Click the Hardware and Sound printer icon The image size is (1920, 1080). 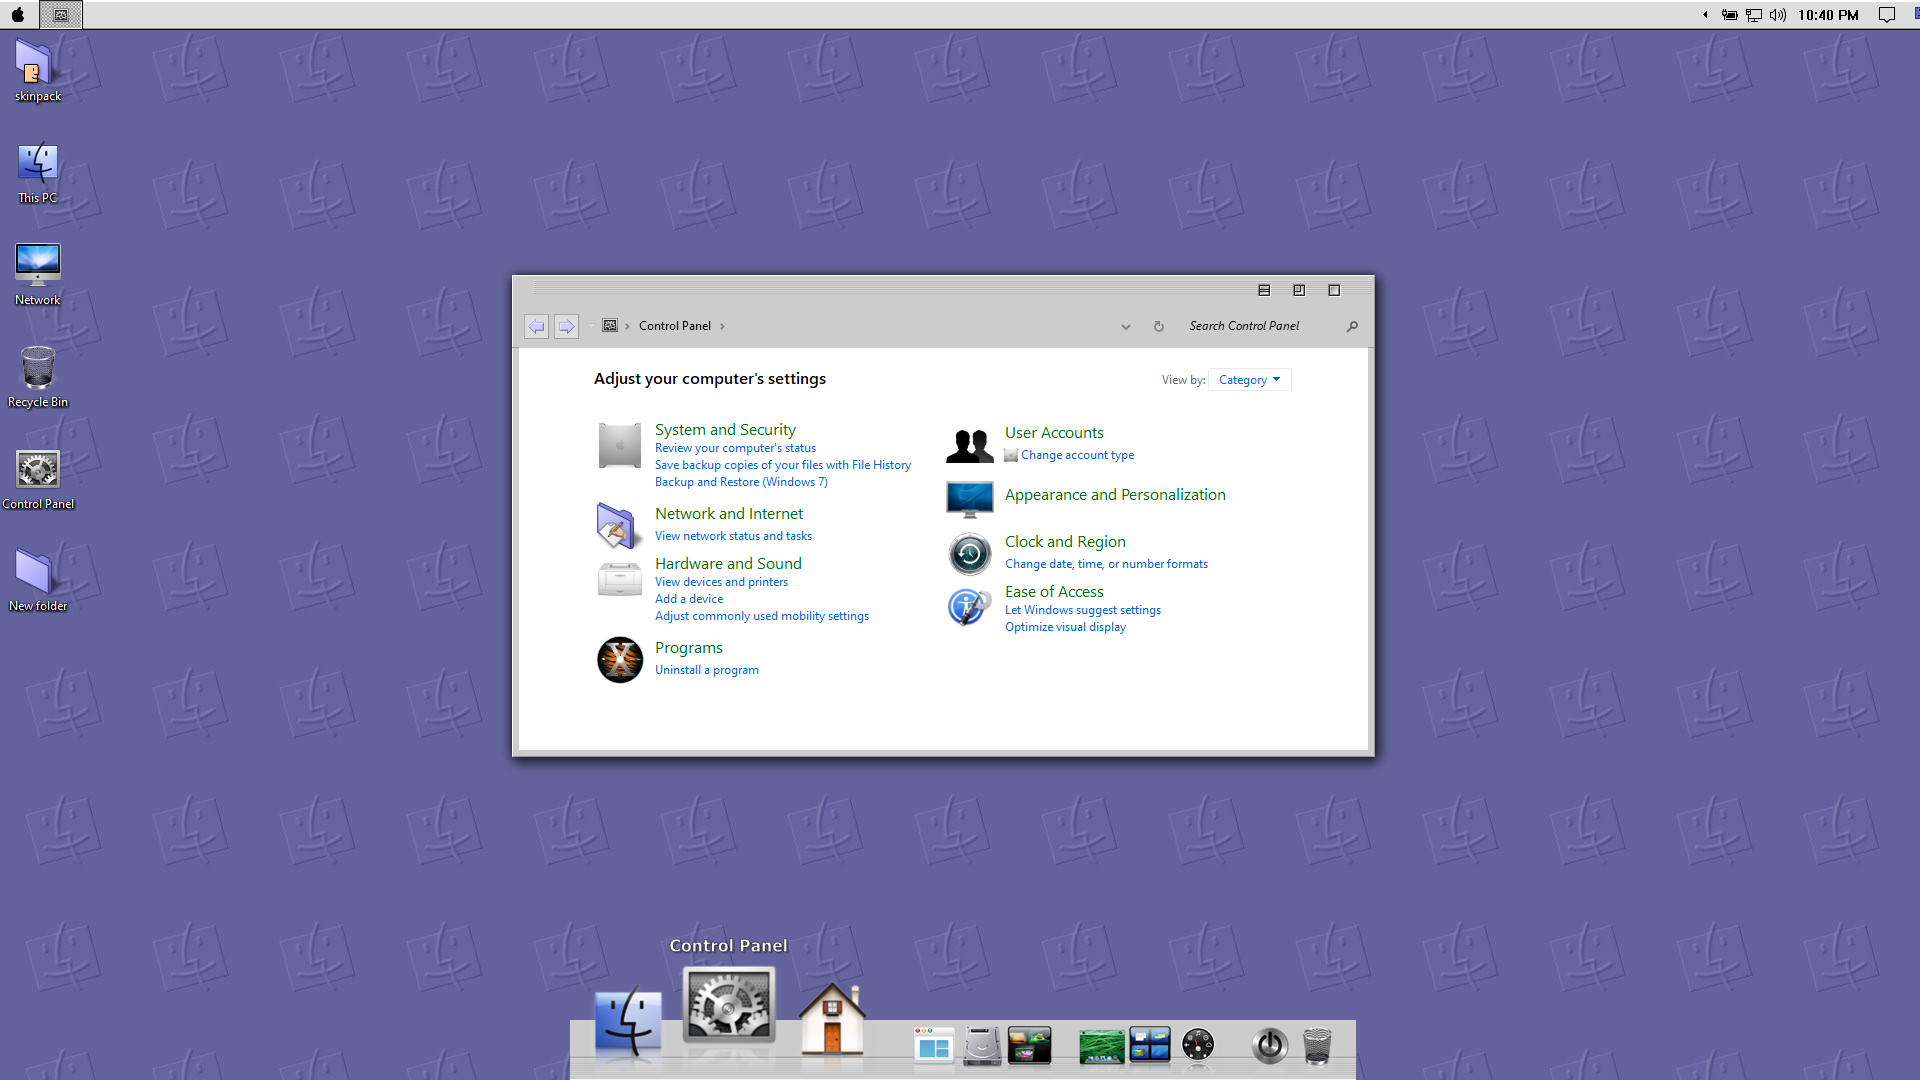pyautogui.click(x=619, y=580)
